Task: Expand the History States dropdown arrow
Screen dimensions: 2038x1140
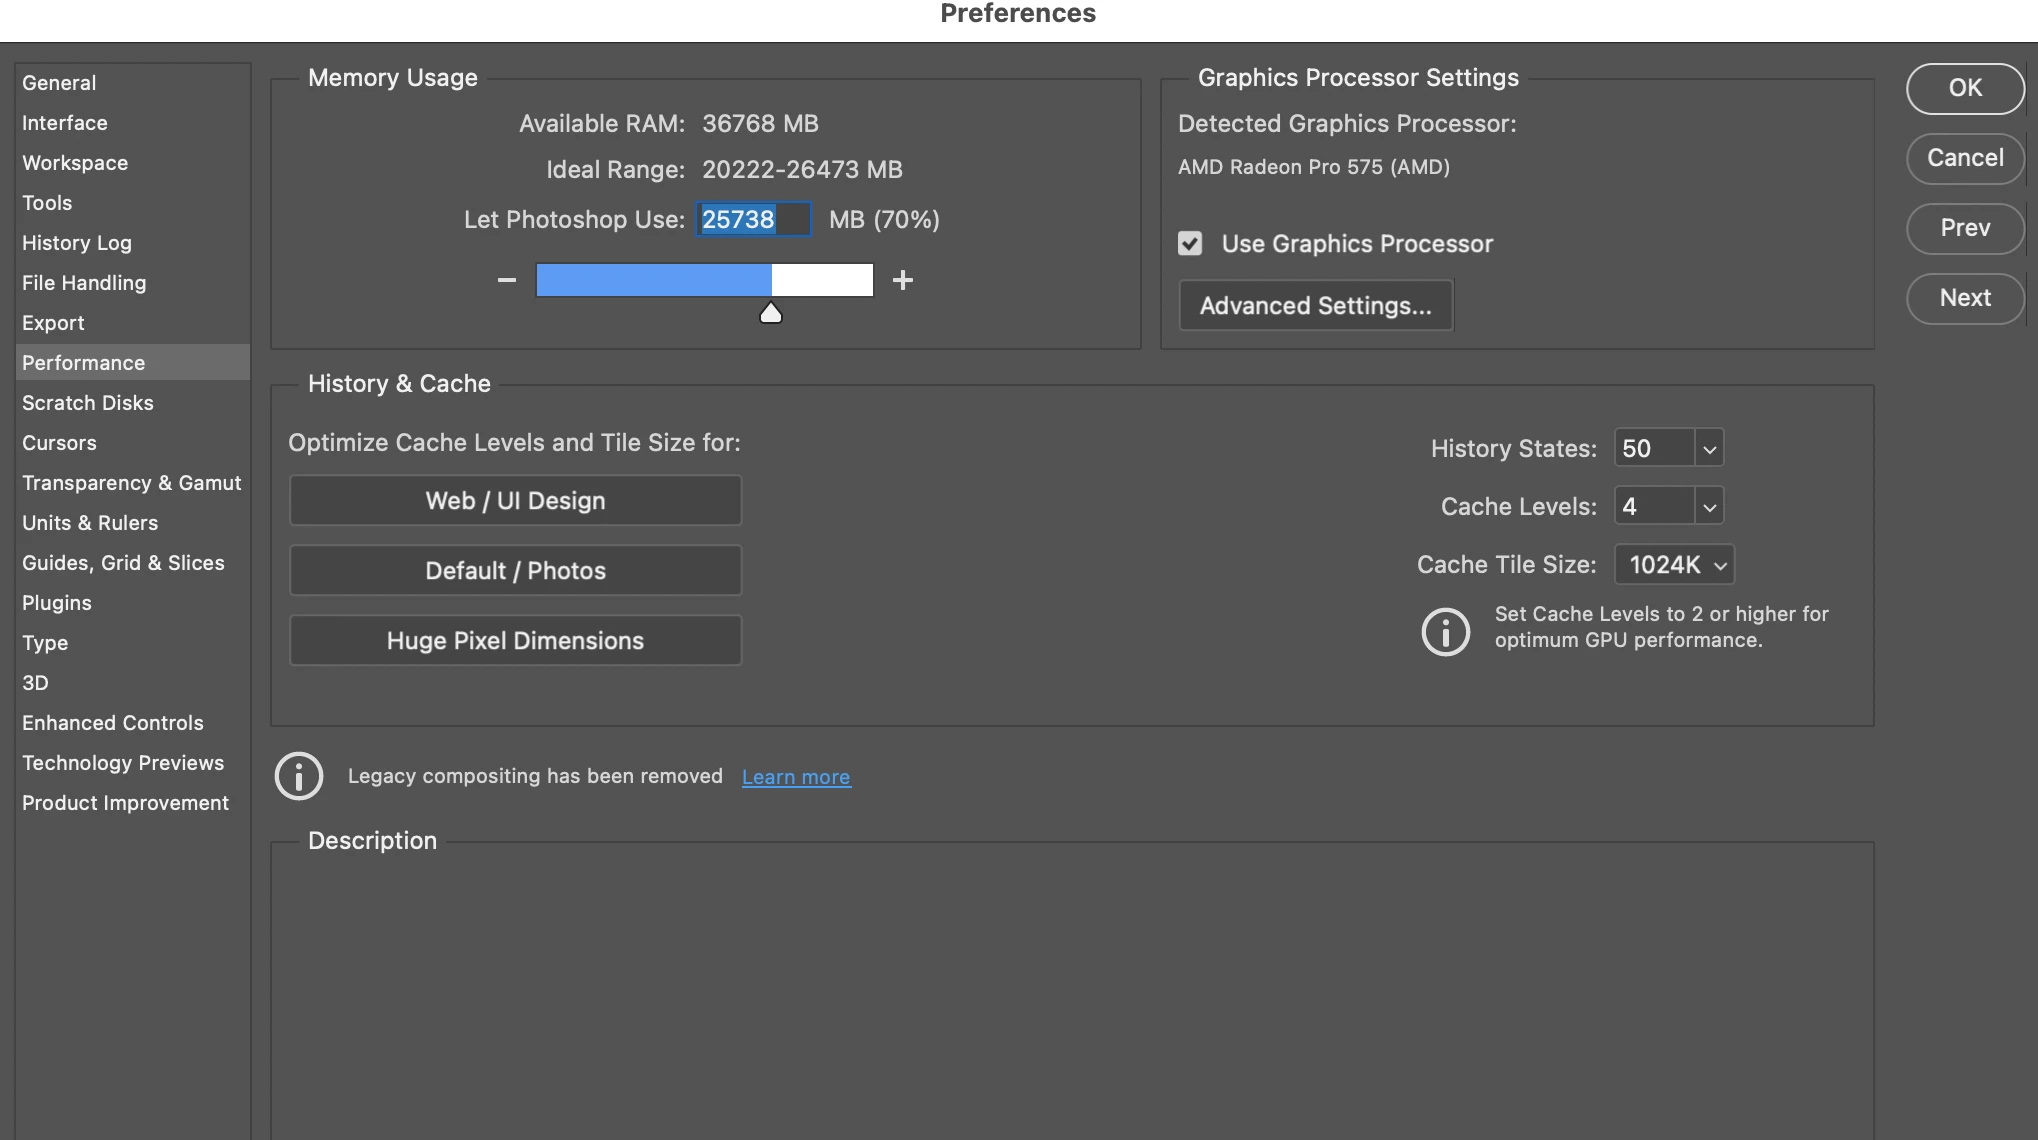Action: point(1709,449)
